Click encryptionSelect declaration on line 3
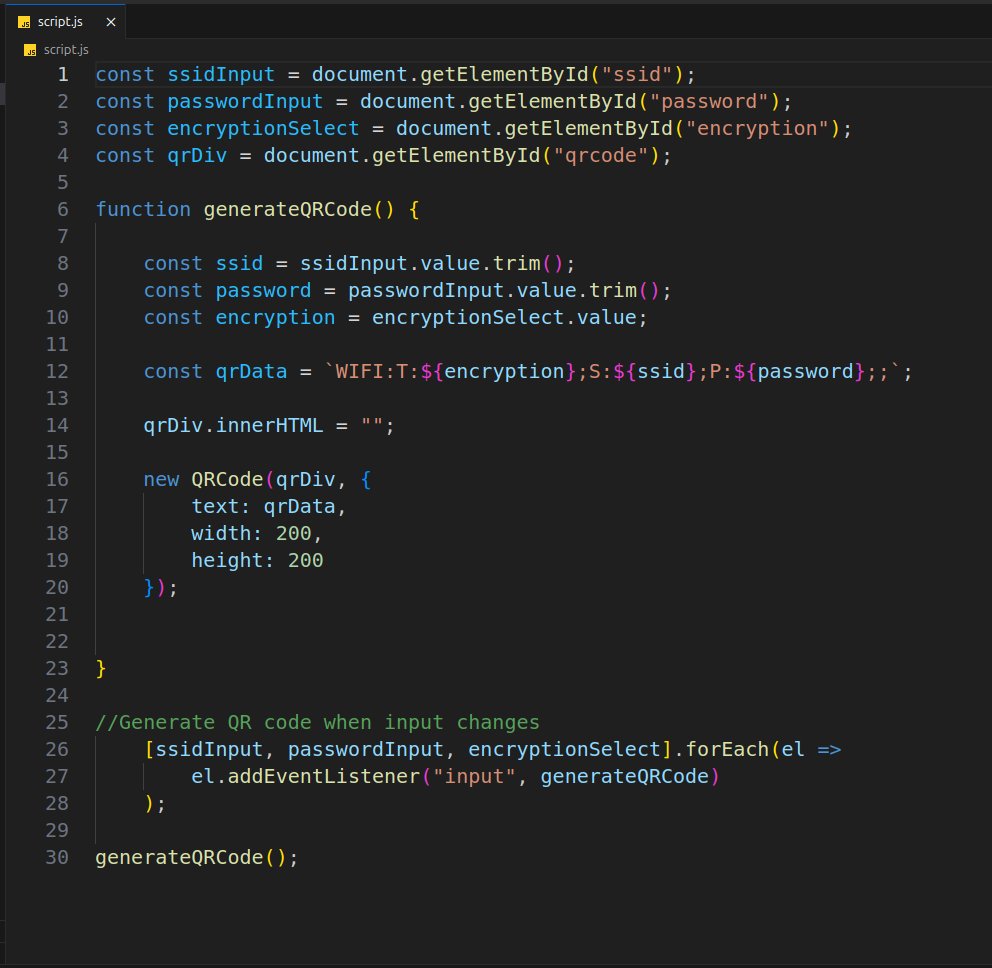 [263, 128]
